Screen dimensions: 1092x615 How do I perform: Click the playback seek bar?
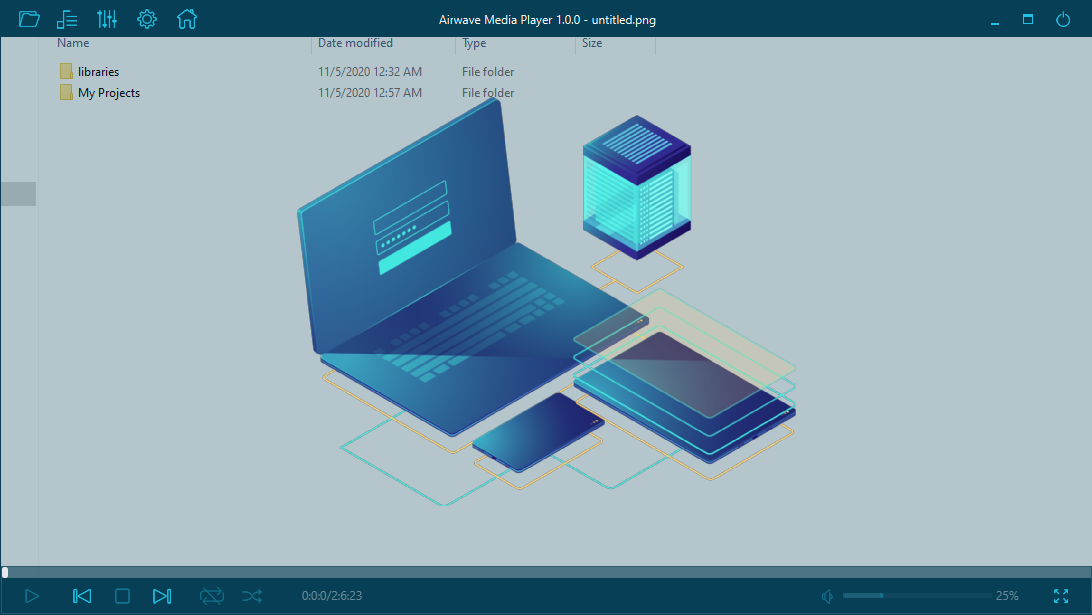point(546,573)
